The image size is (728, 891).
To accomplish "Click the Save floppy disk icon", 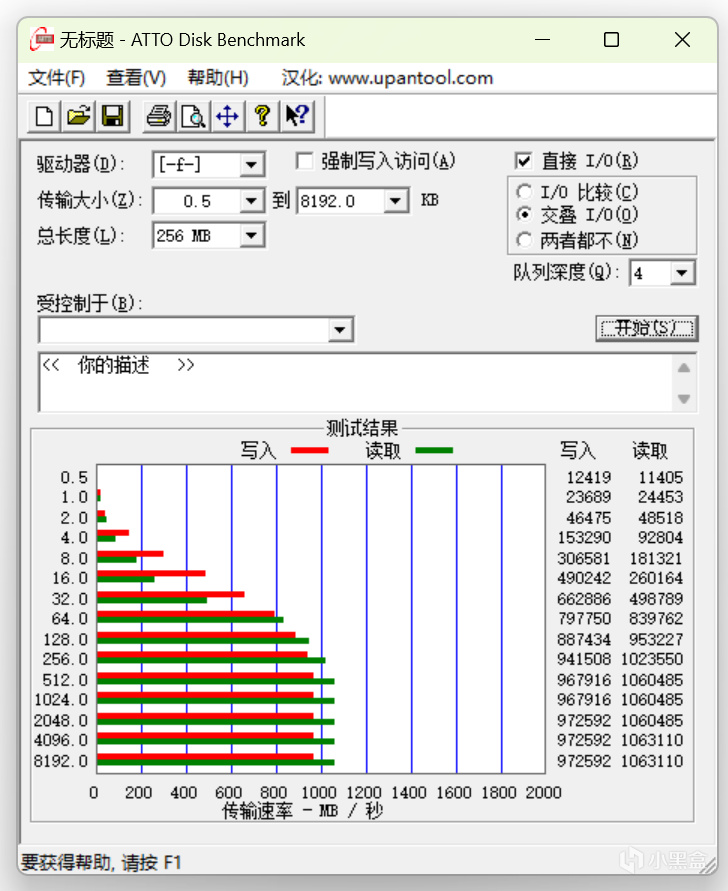I will (113, 116).
